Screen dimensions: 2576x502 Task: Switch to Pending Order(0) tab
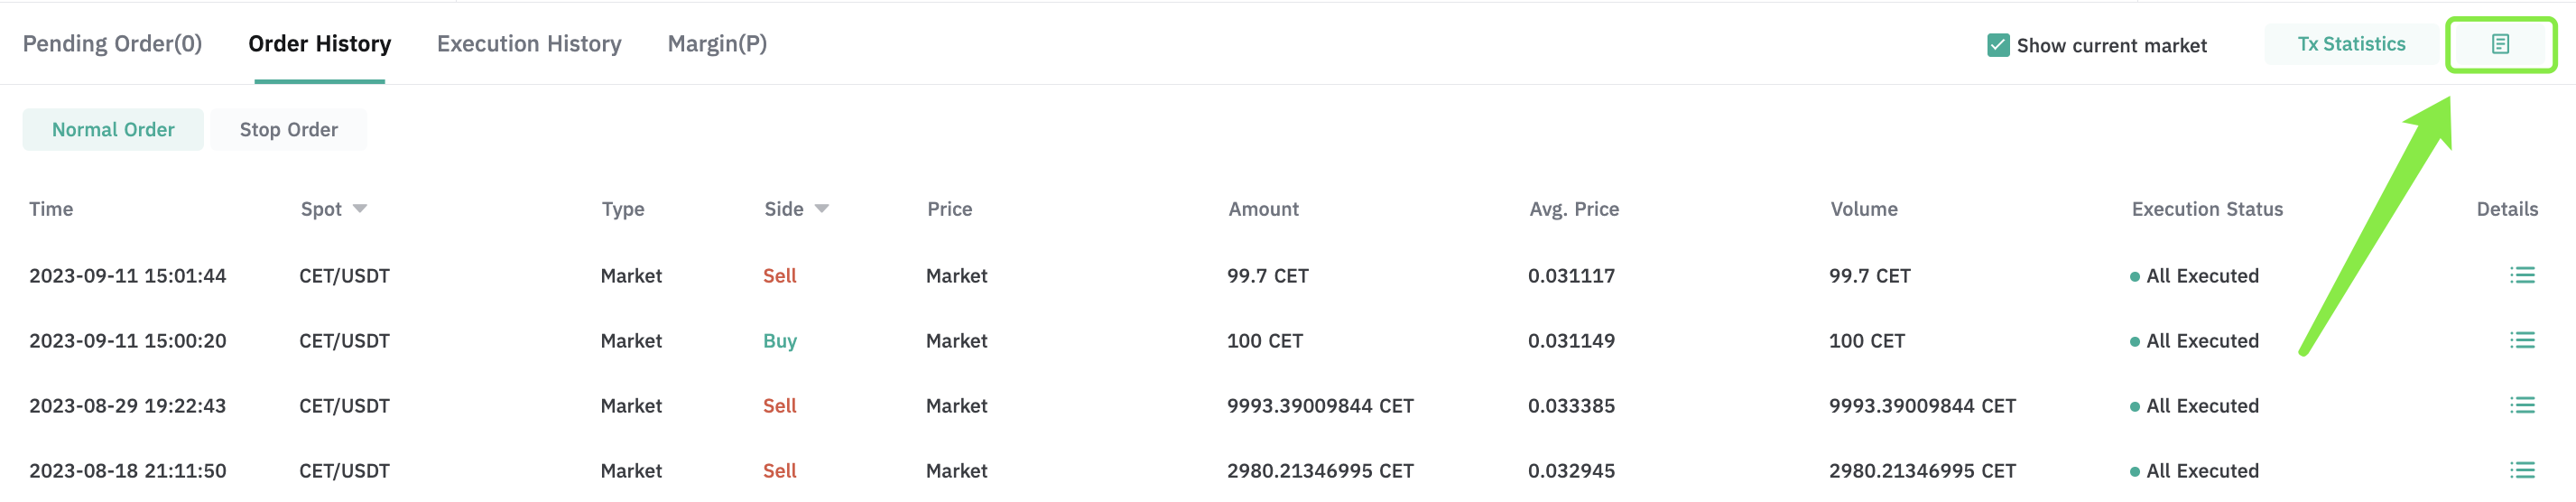[112, 44]
